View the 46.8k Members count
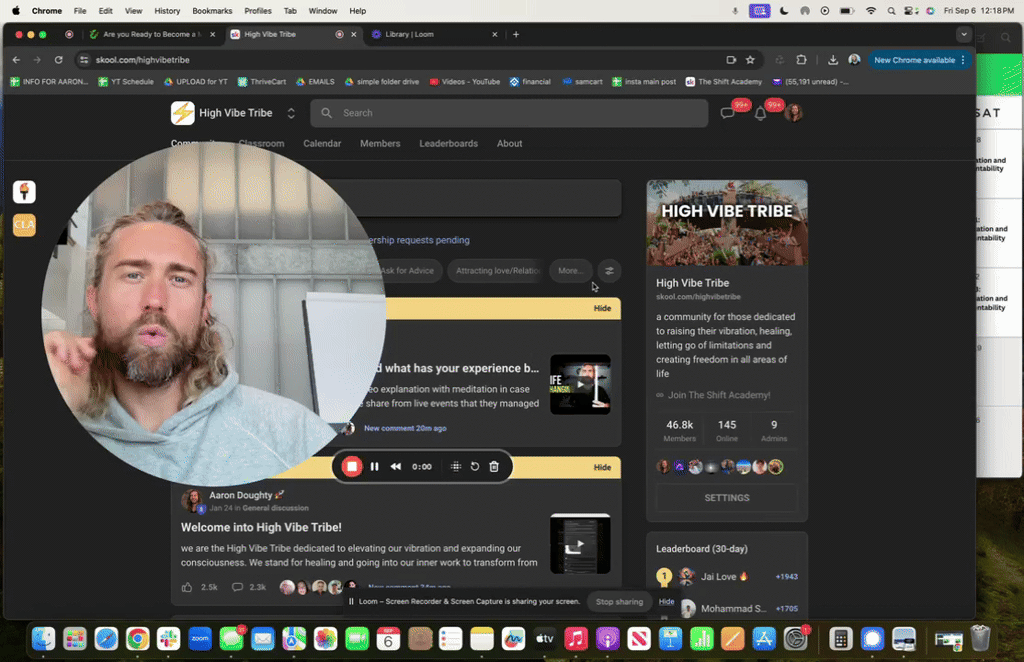The width and height of the screenshot is (1024, 662). 680,430
